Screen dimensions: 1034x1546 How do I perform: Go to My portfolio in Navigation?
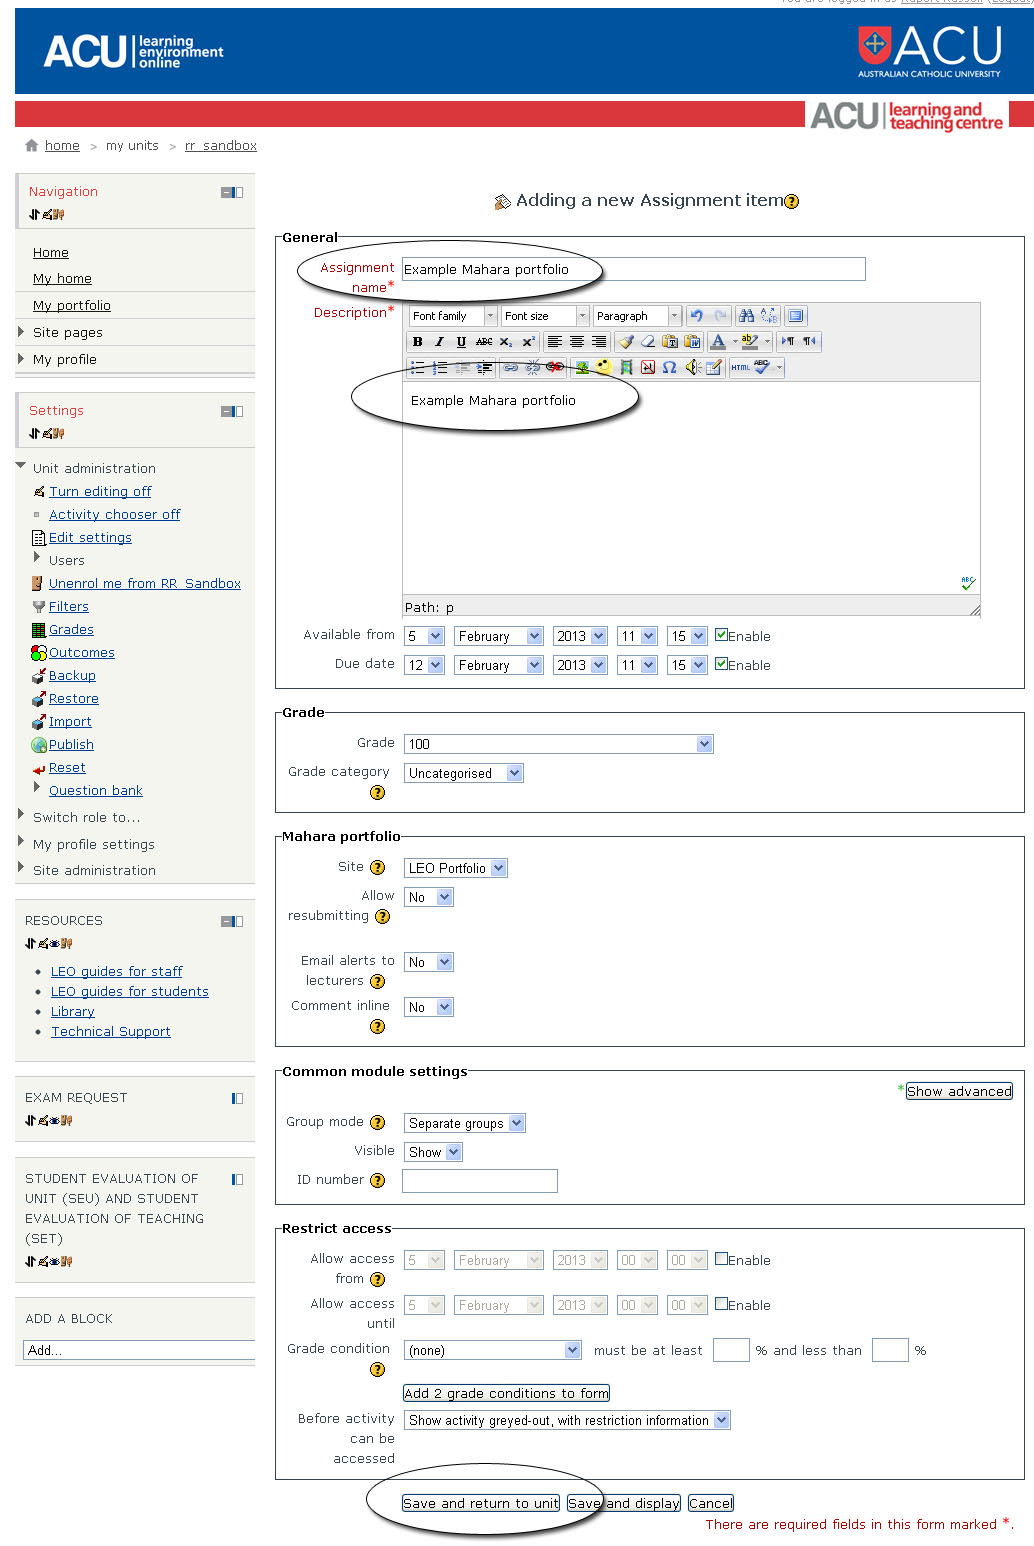[71, 306]
